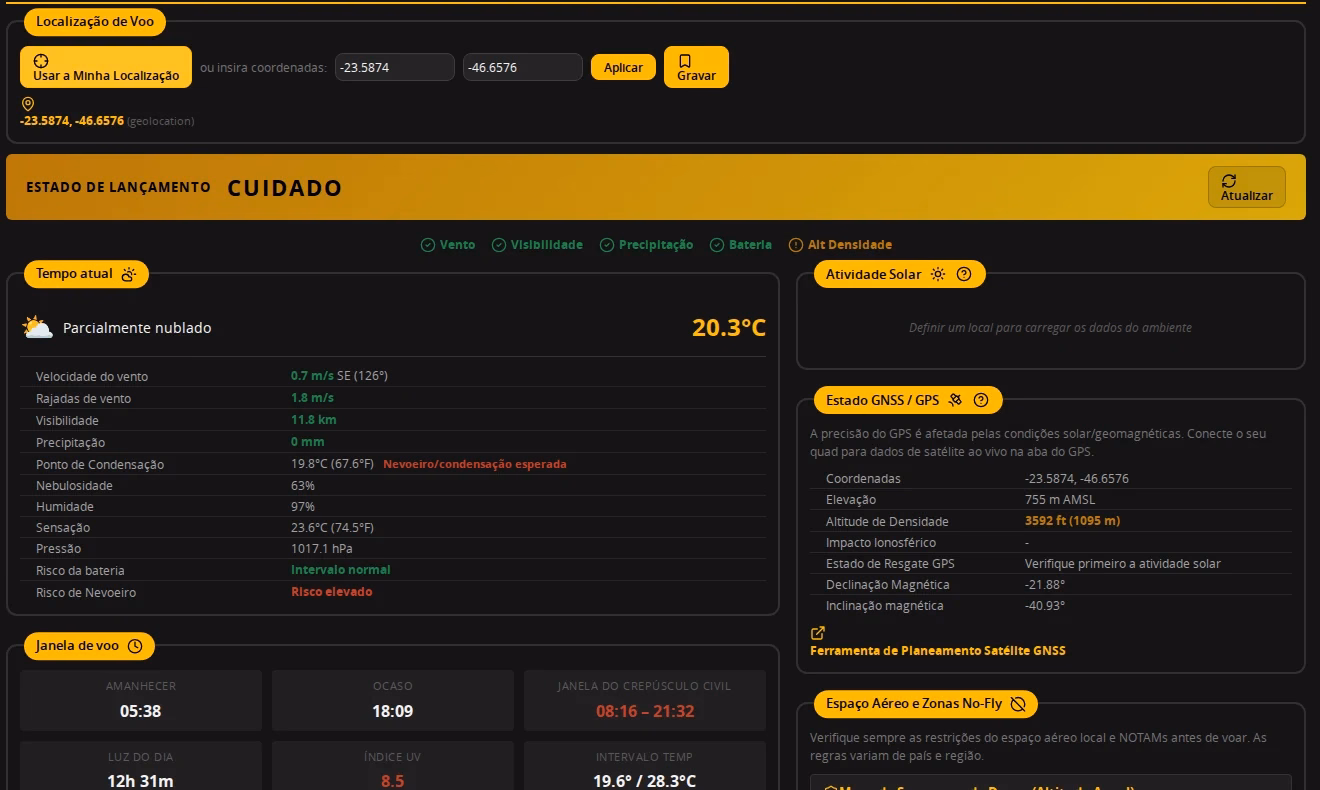Click the partly cloudy weather icon

[37, 327]
